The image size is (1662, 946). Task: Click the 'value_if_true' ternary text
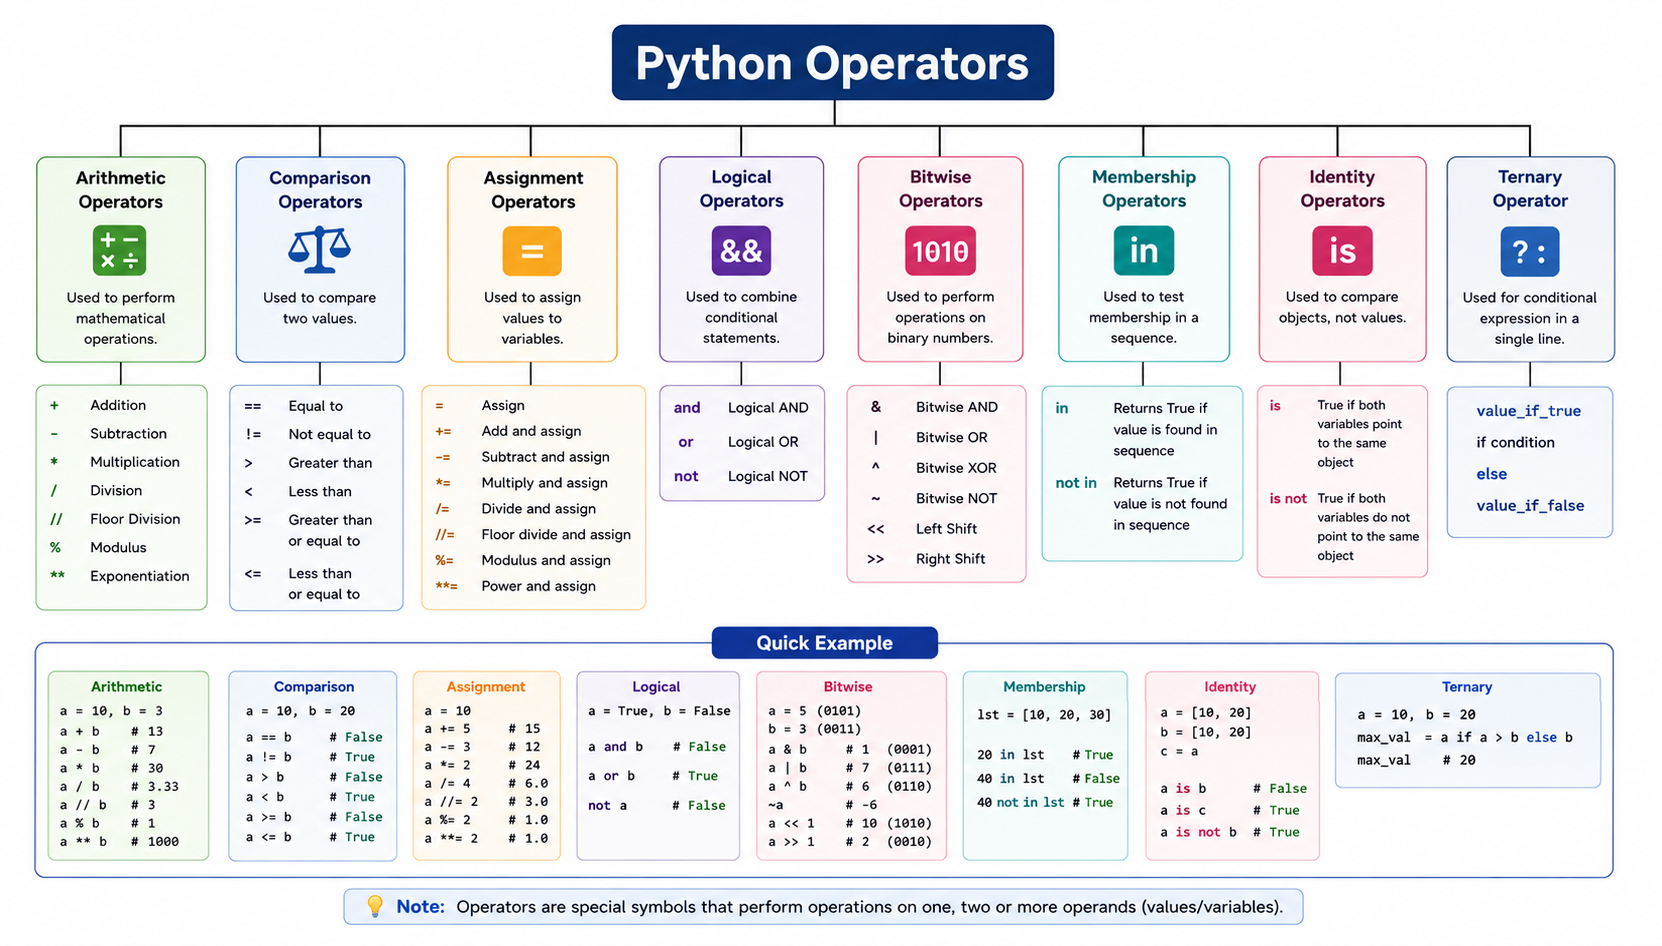point(1528,411)
